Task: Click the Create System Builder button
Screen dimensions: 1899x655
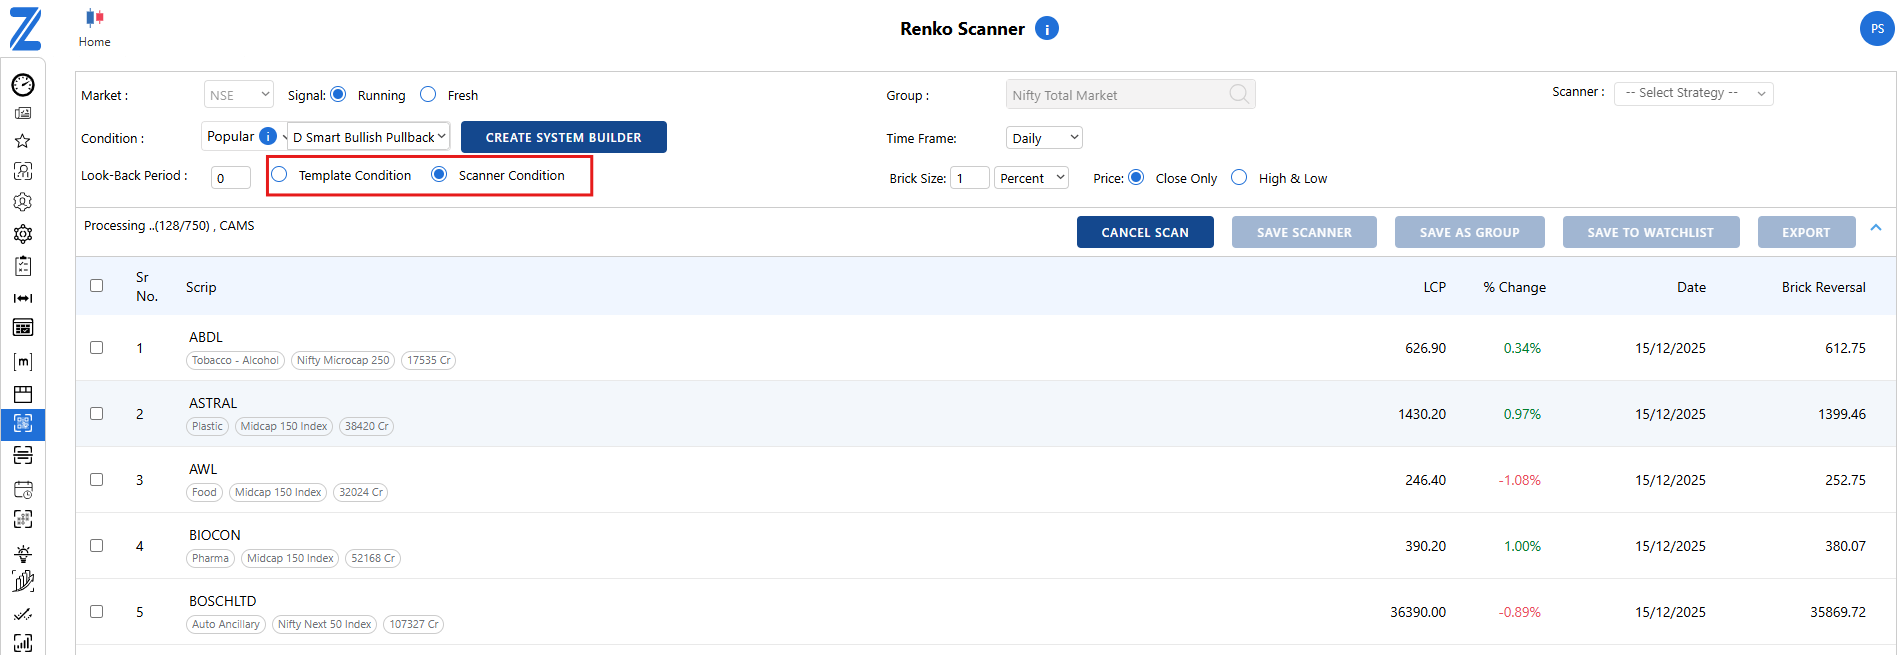Action: (x=563, y=137)
